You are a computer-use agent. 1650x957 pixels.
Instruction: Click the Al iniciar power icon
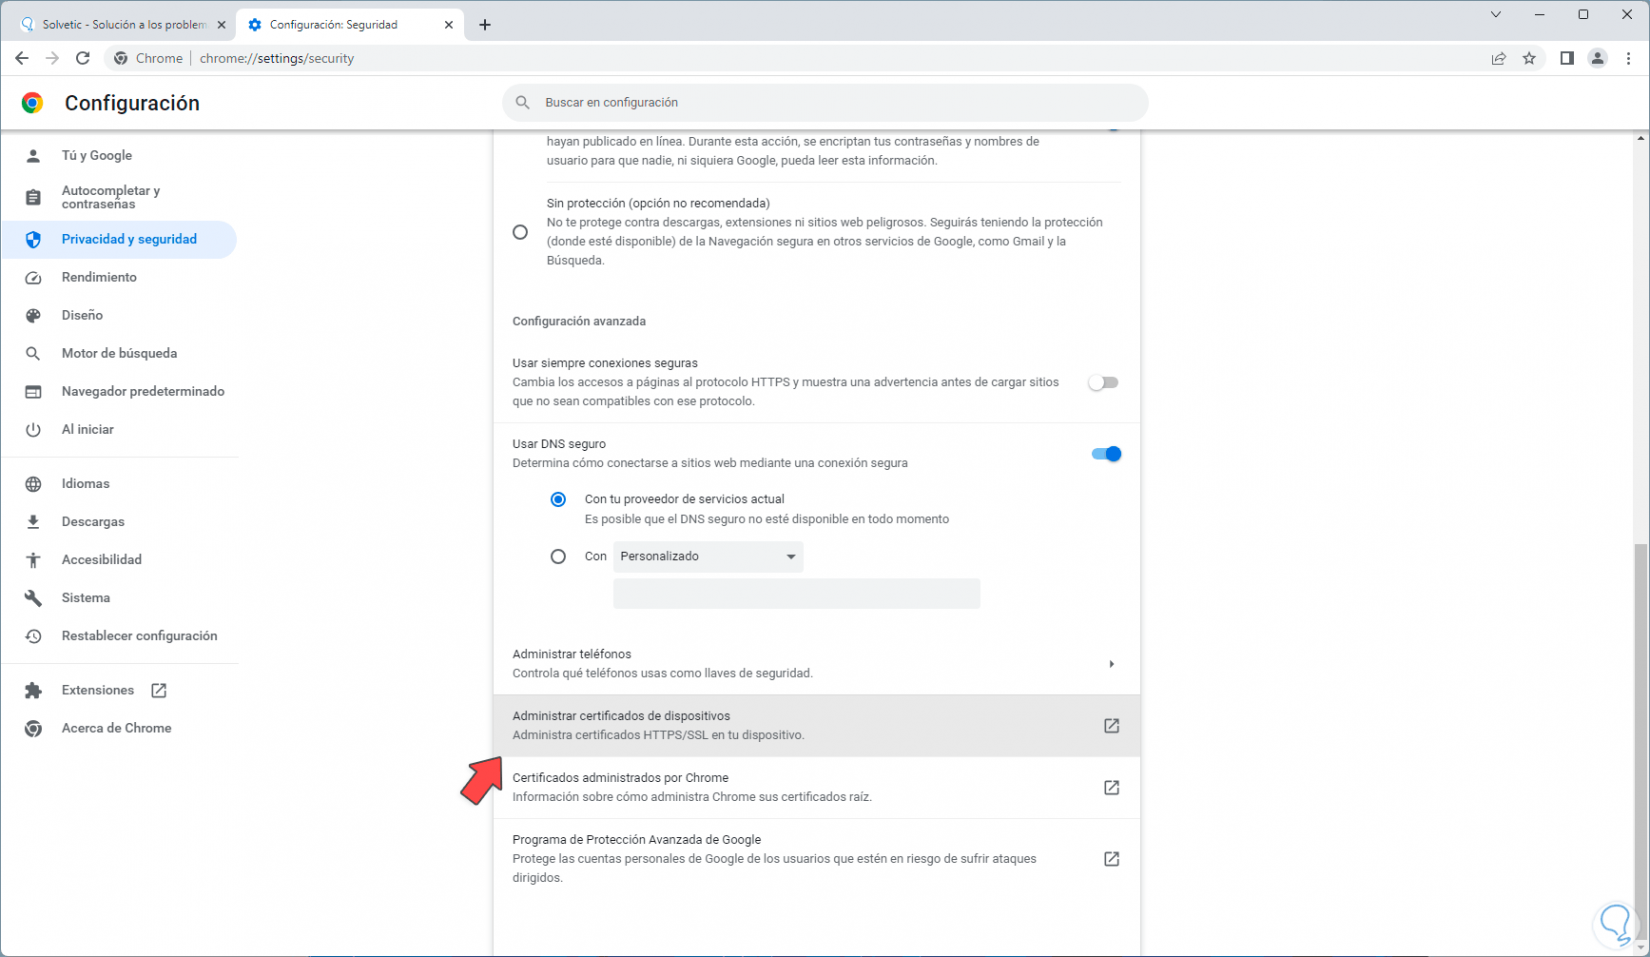click(x=33, y=430)
